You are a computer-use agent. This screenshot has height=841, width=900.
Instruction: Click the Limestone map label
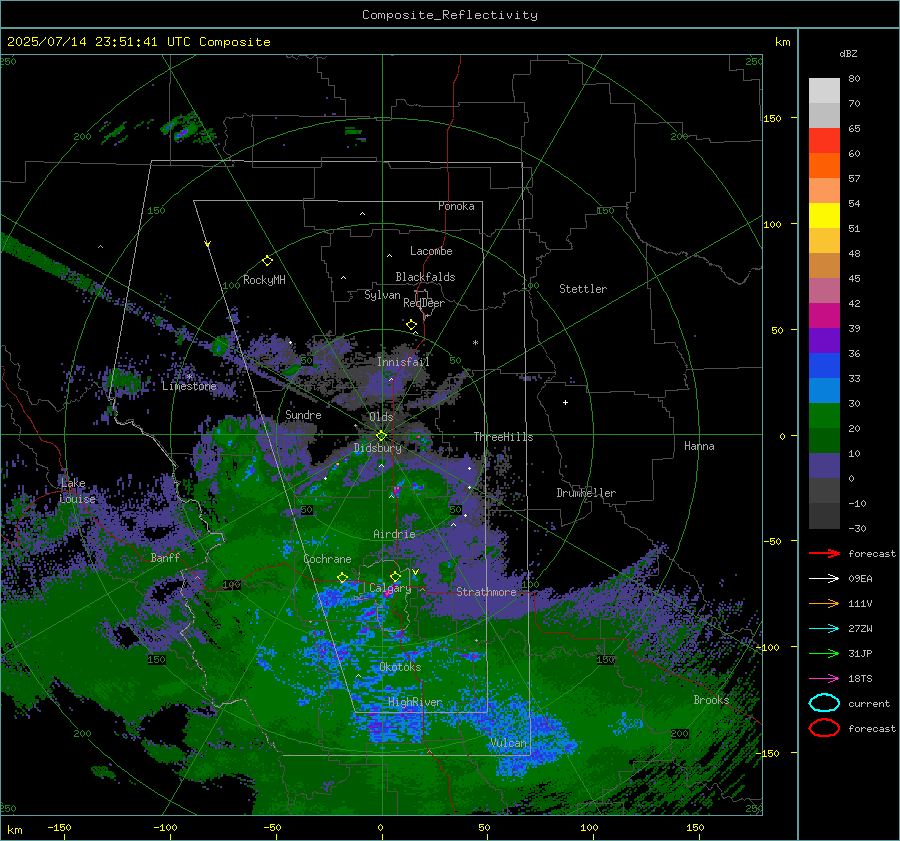(189, 386)
